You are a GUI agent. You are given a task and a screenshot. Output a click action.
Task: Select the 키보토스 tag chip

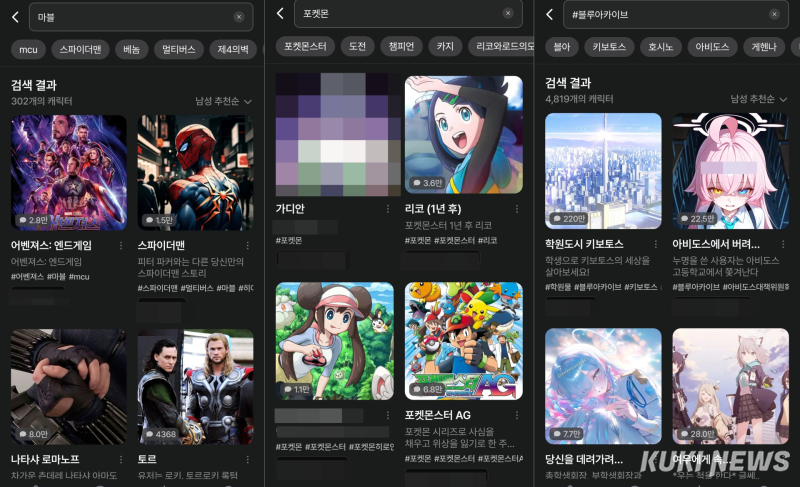(x=609, y=47)
